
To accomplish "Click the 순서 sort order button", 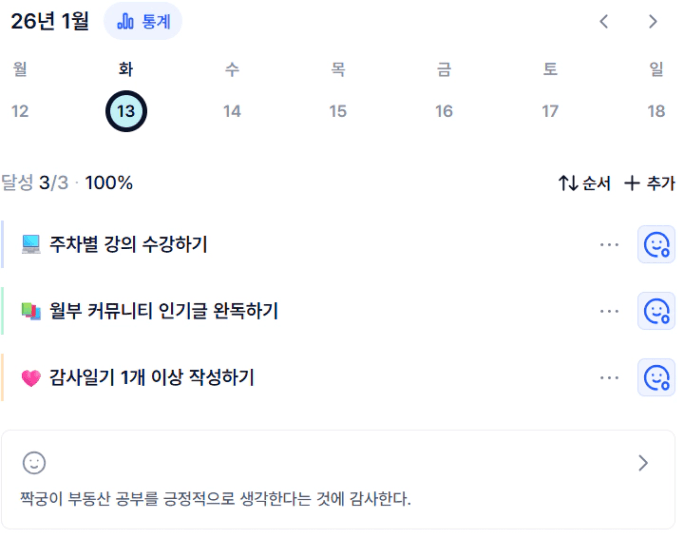I will 584,183.
